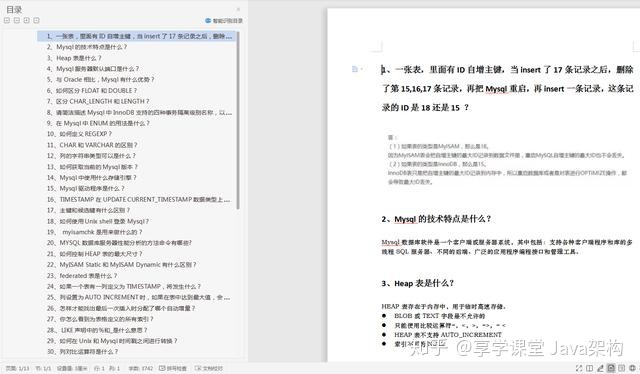Open outline item 23 federated 表
Viewport: 640px width, 374px height.
82,276
